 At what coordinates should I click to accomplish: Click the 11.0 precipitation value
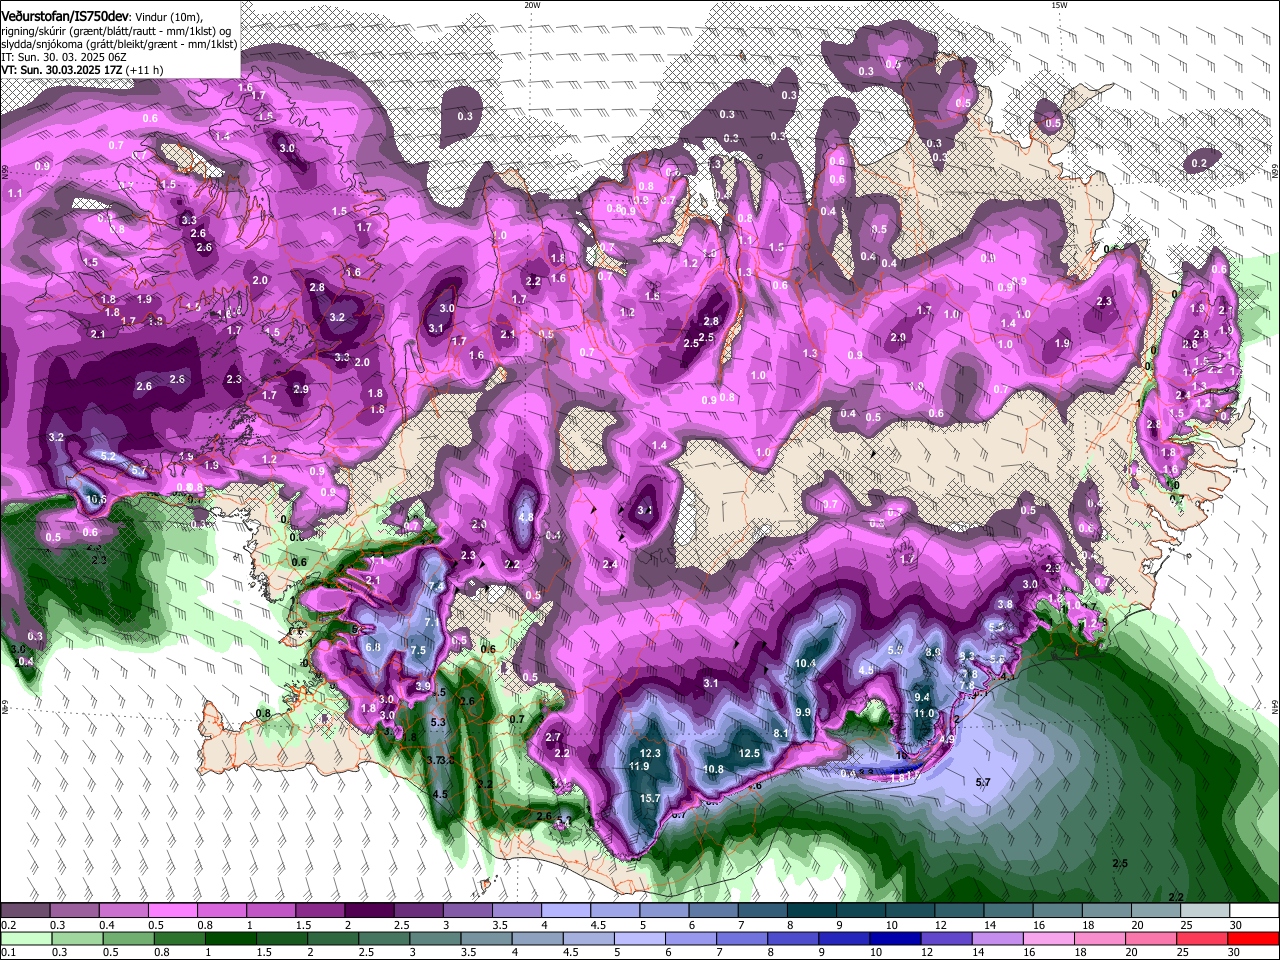(924, 713)
